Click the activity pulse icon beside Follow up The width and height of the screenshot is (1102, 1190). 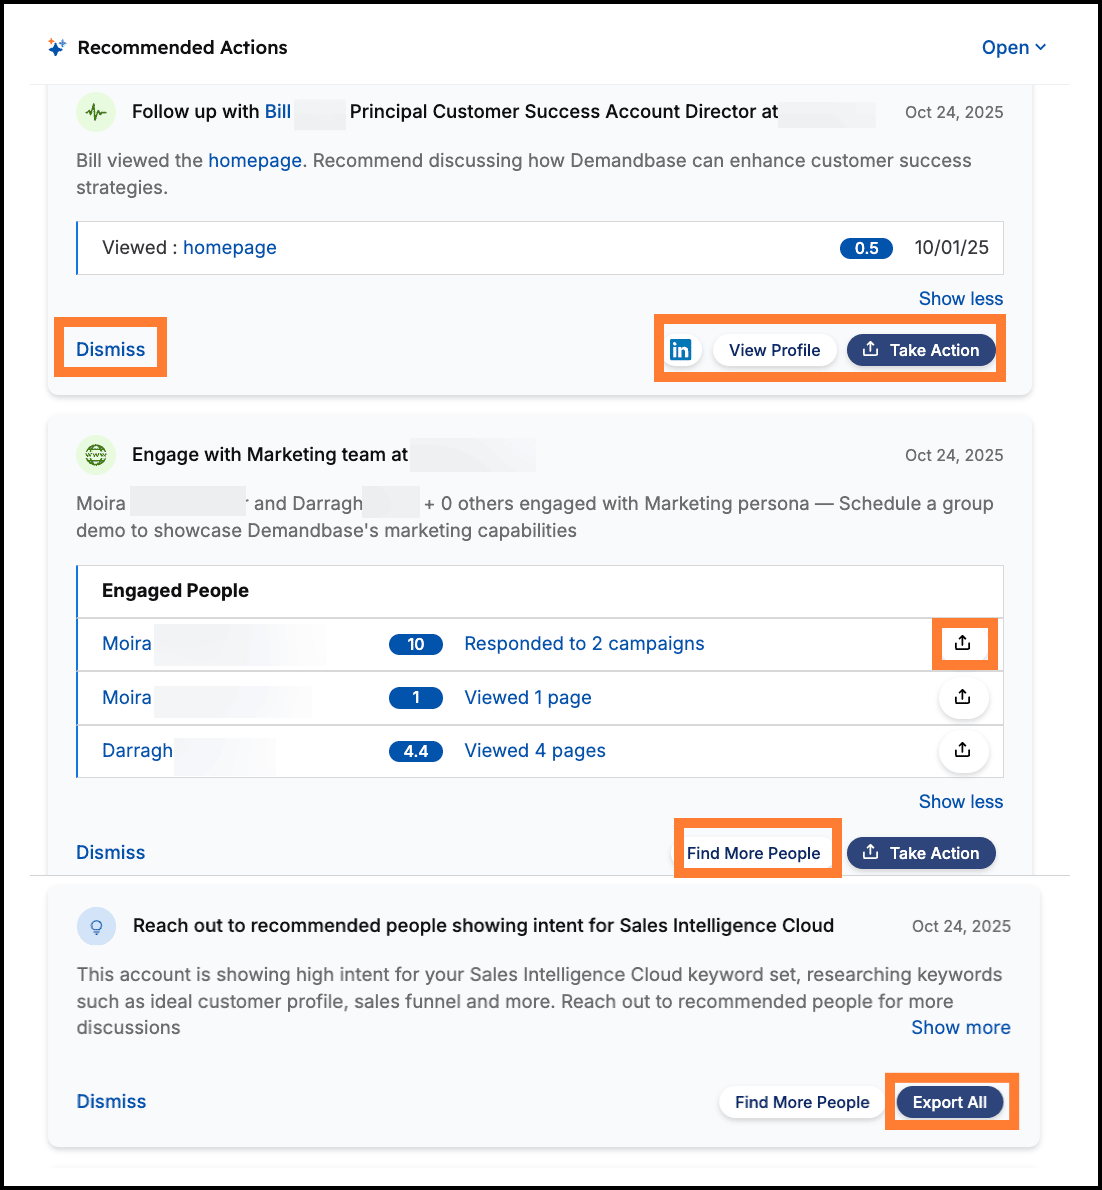click(x=96, y=112)
